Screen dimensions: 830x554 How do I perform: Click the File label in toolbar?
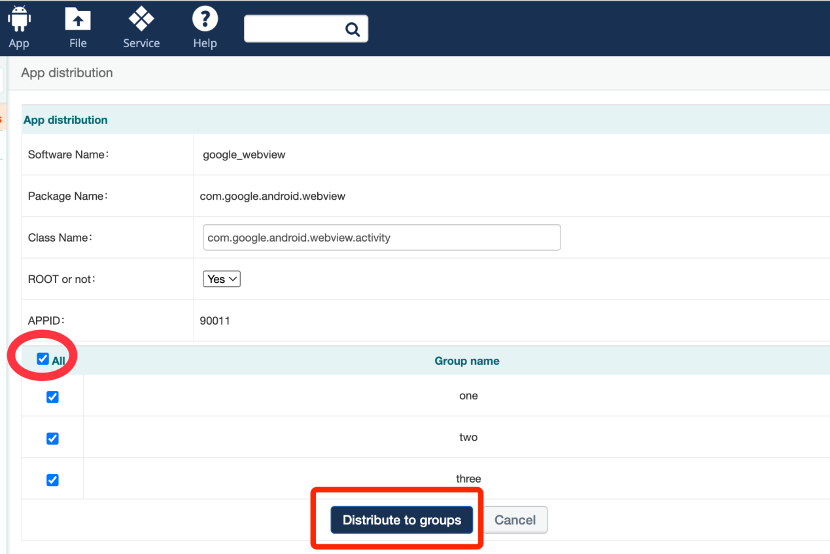tap(78, 43)
